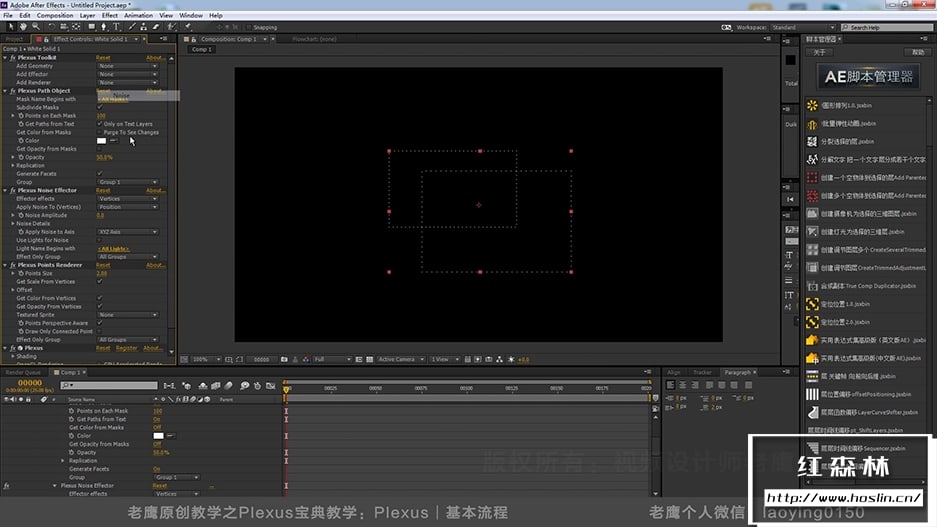Open Add Geometry dropdown
The height and width of the screenshot is (527, 937).
click(x=128, y=66)
